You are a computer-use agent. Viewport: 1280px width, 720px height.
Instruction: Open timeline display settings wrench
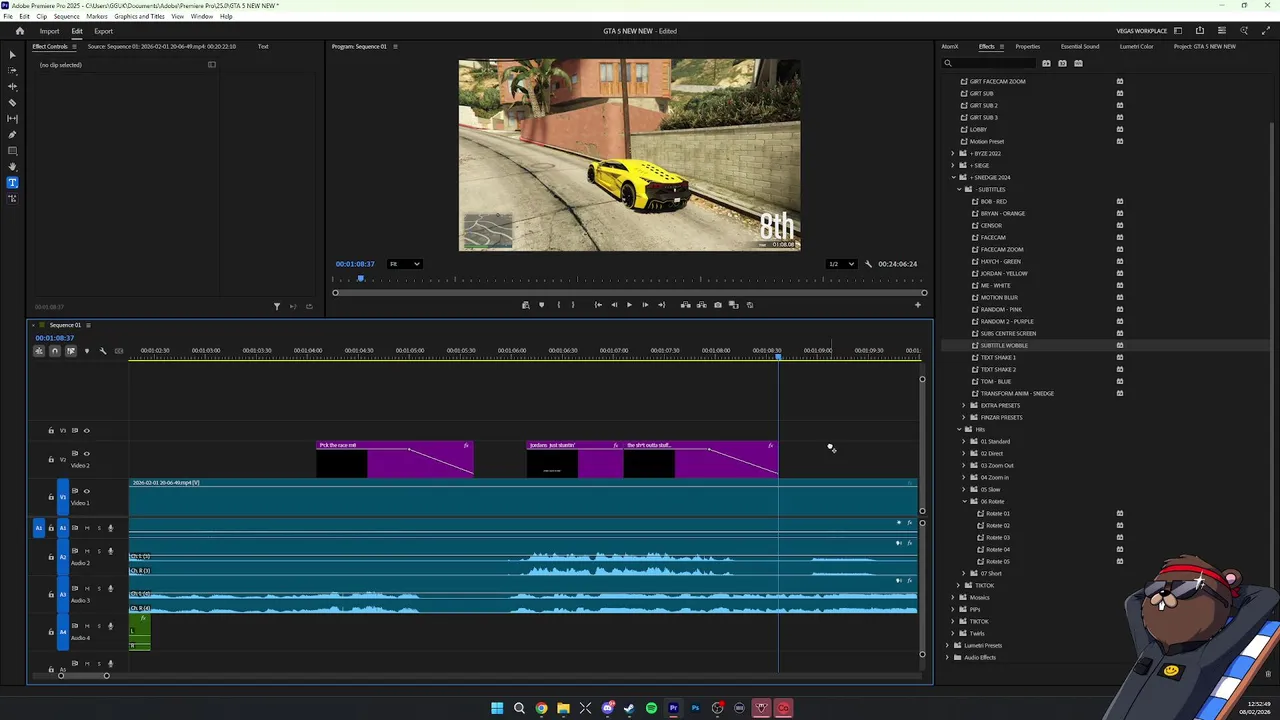[x=102, y=351]
